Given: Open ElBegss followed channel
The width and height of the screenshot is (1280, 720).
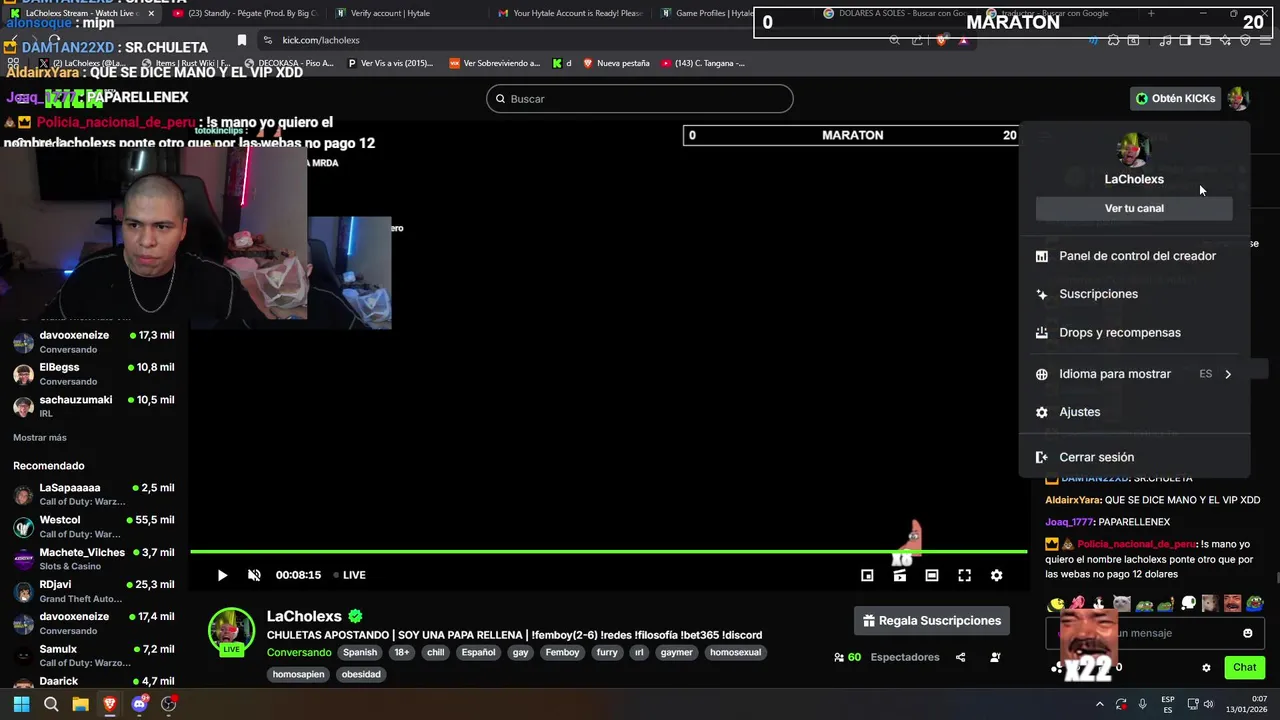Looking at the screenshot, I should pyautogui.click(x=95, y=374).
